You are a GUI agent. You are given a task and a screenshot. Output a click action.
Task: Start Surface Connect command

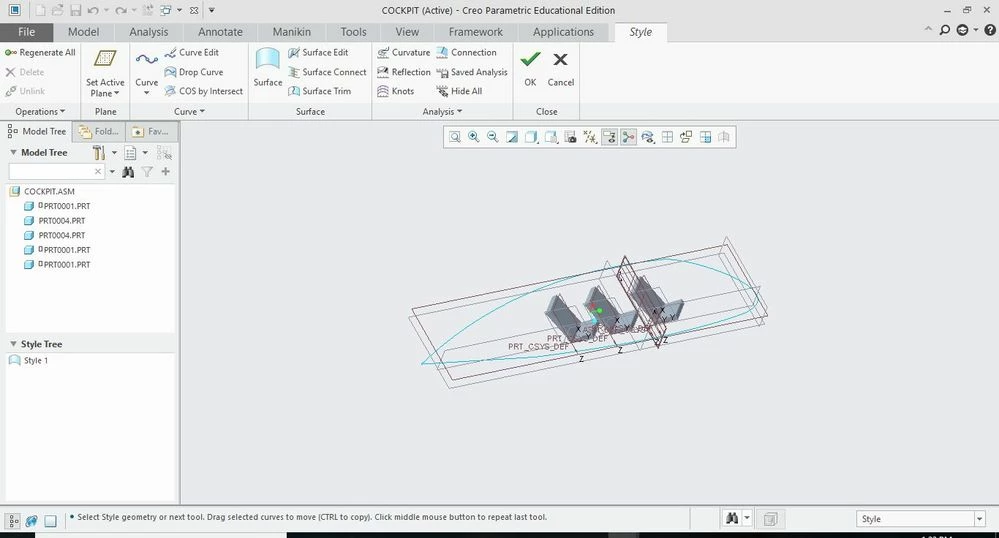click(327, 72)
